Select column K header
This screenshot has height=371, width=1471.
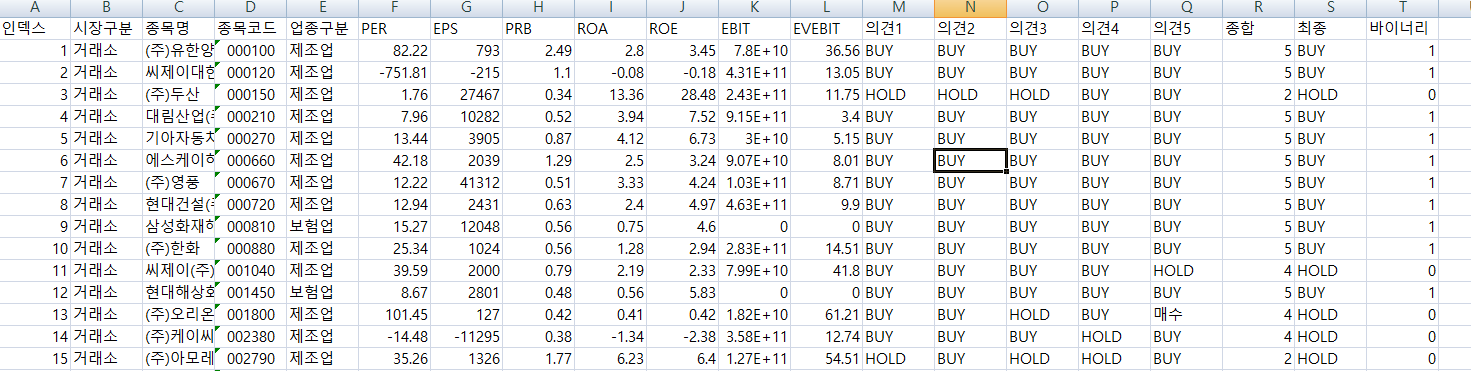[x=754, y=8]
